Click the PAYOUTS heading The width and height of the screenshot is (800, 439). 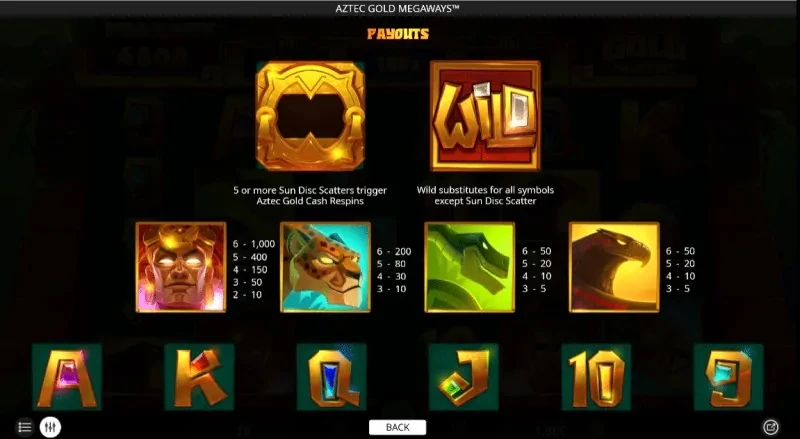[x=398, y=34]
